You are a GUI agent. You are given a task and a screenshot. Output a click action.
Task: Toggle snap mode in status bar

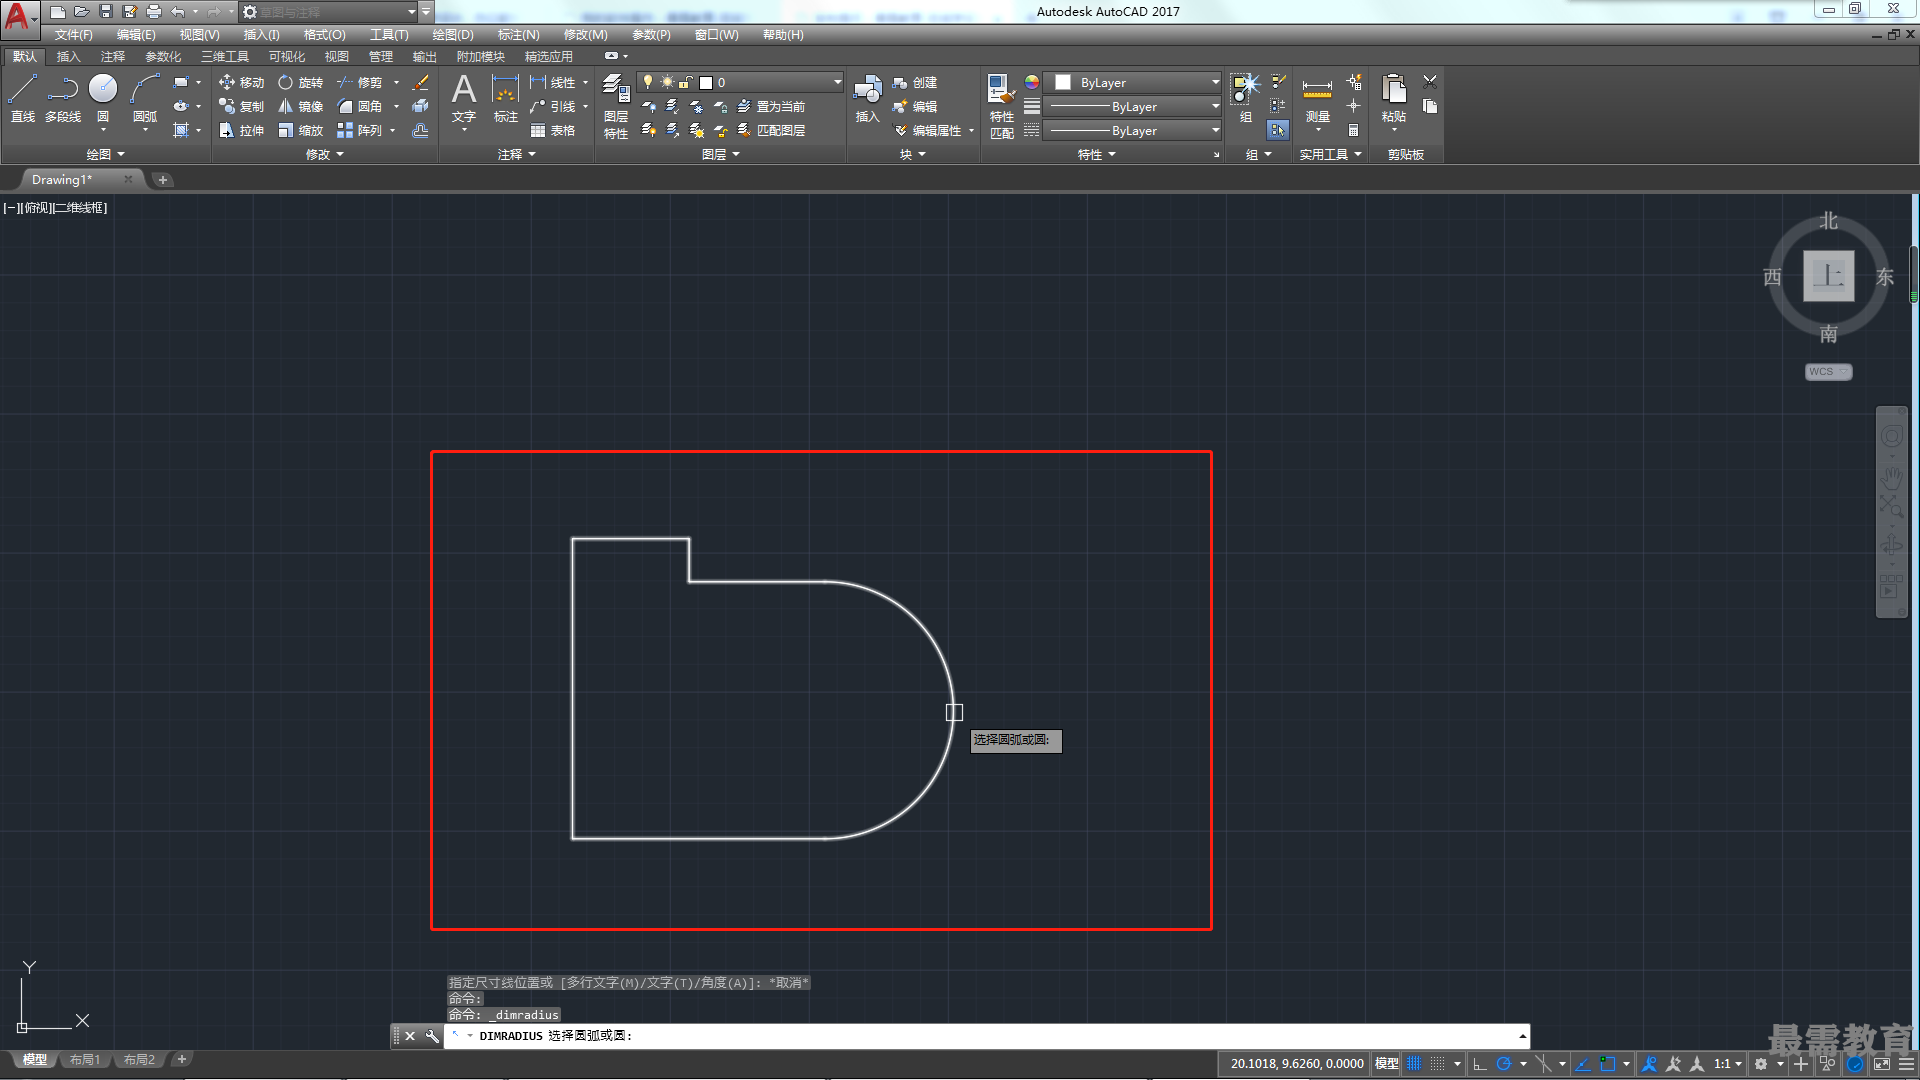1437,1064
